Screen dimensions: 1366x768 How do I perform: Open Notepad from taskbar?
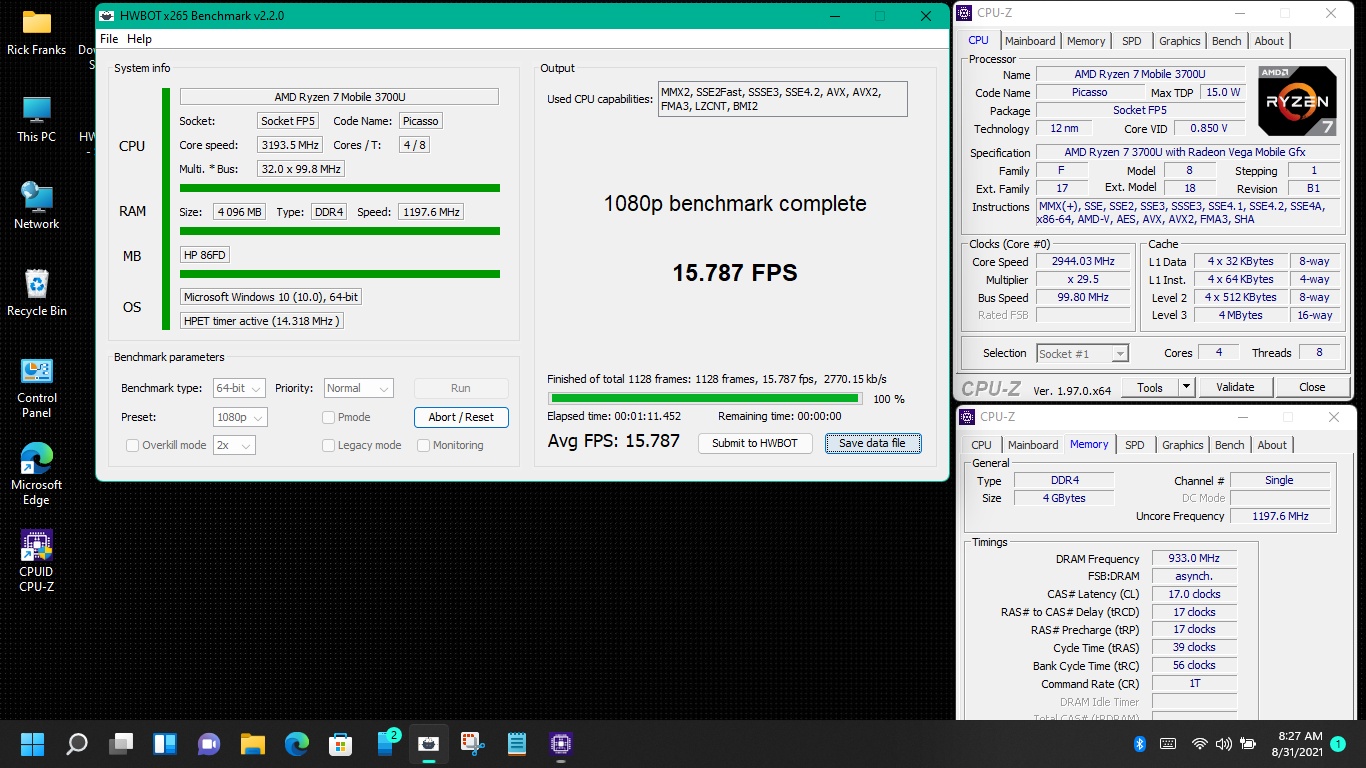(x=517, y=744)
